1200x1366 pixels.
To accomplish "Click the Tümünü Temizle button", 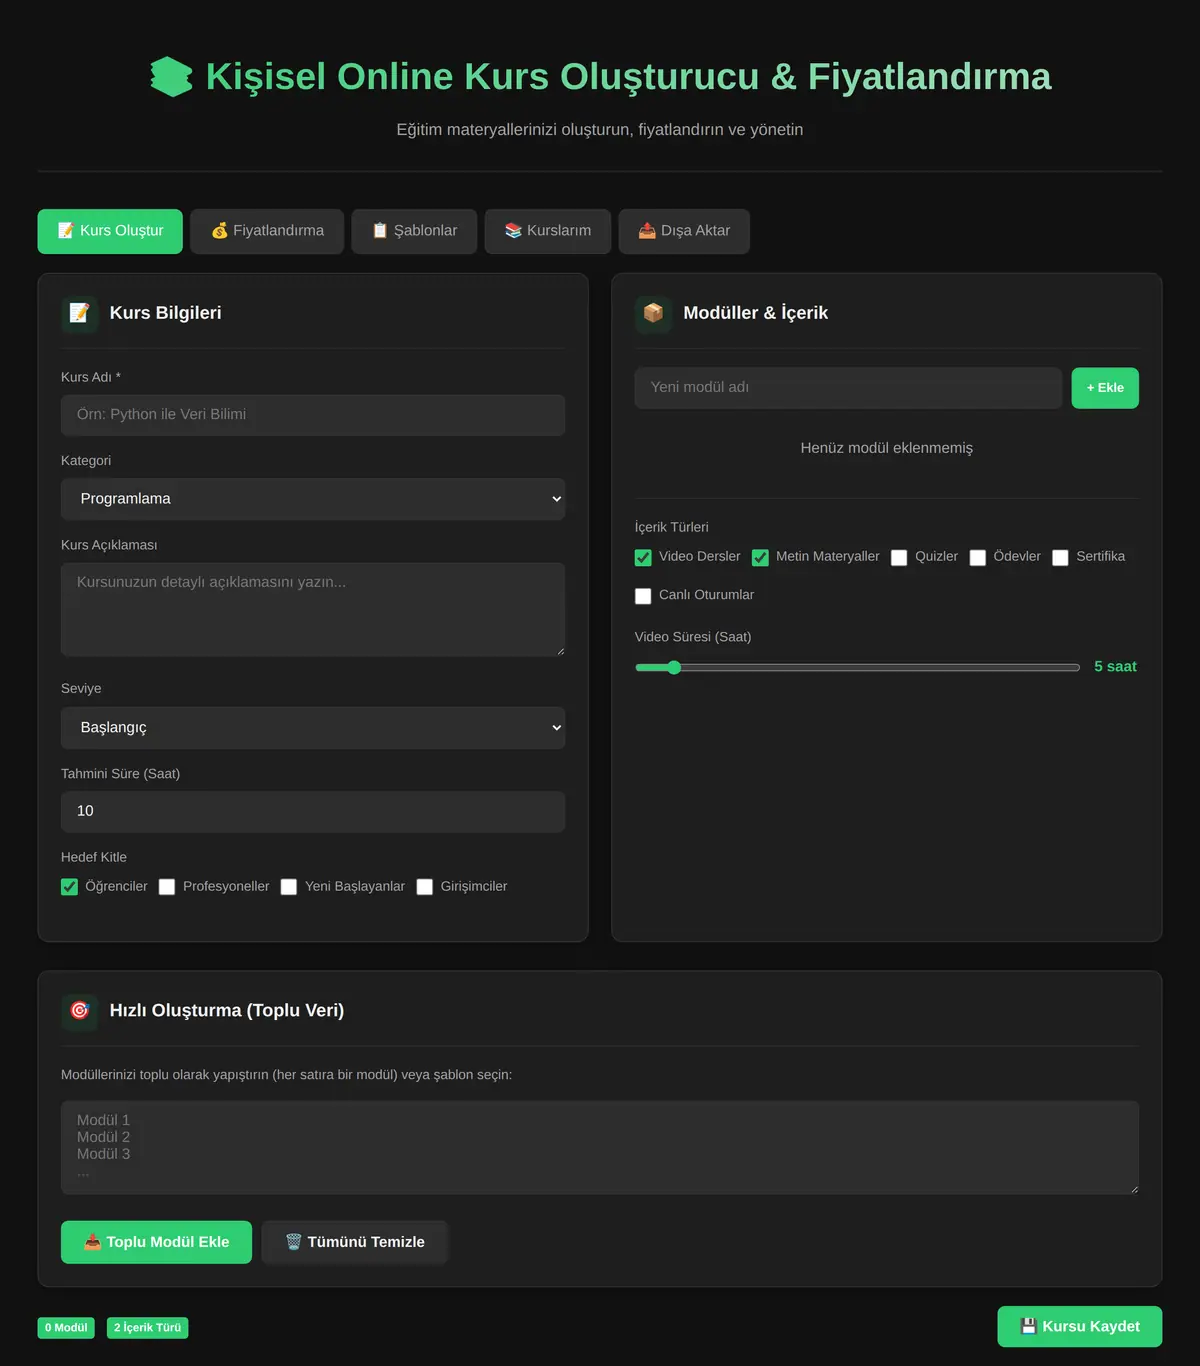I will tap(355, 1242).
